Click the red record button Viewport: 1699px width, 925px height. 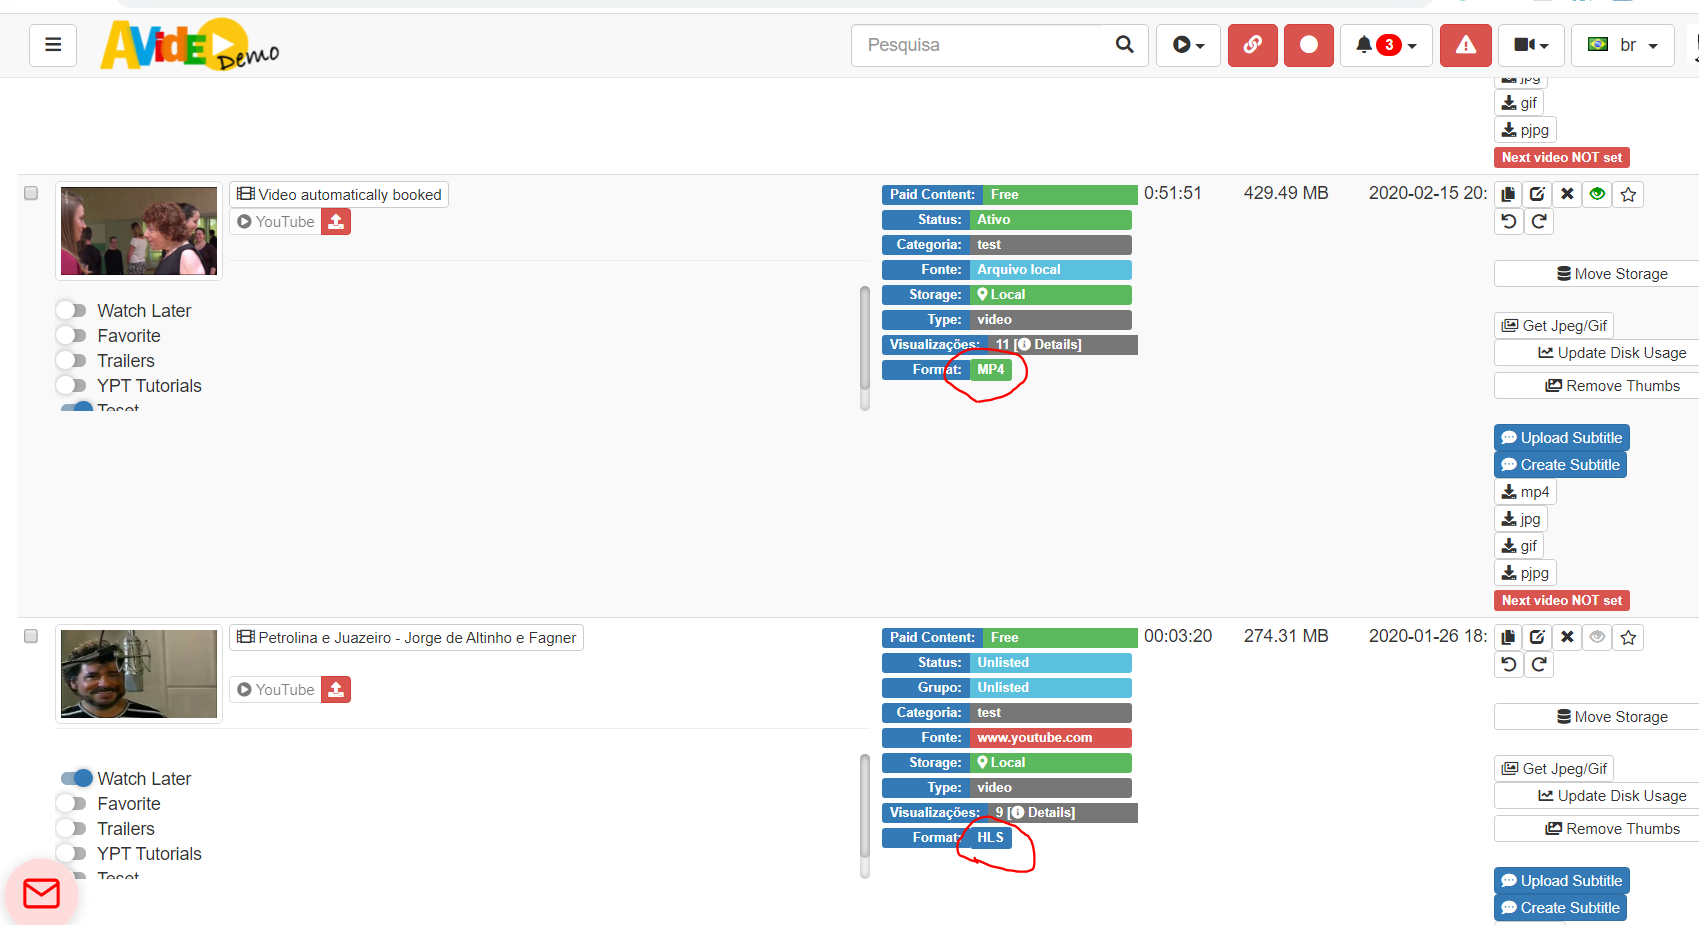1308,45
